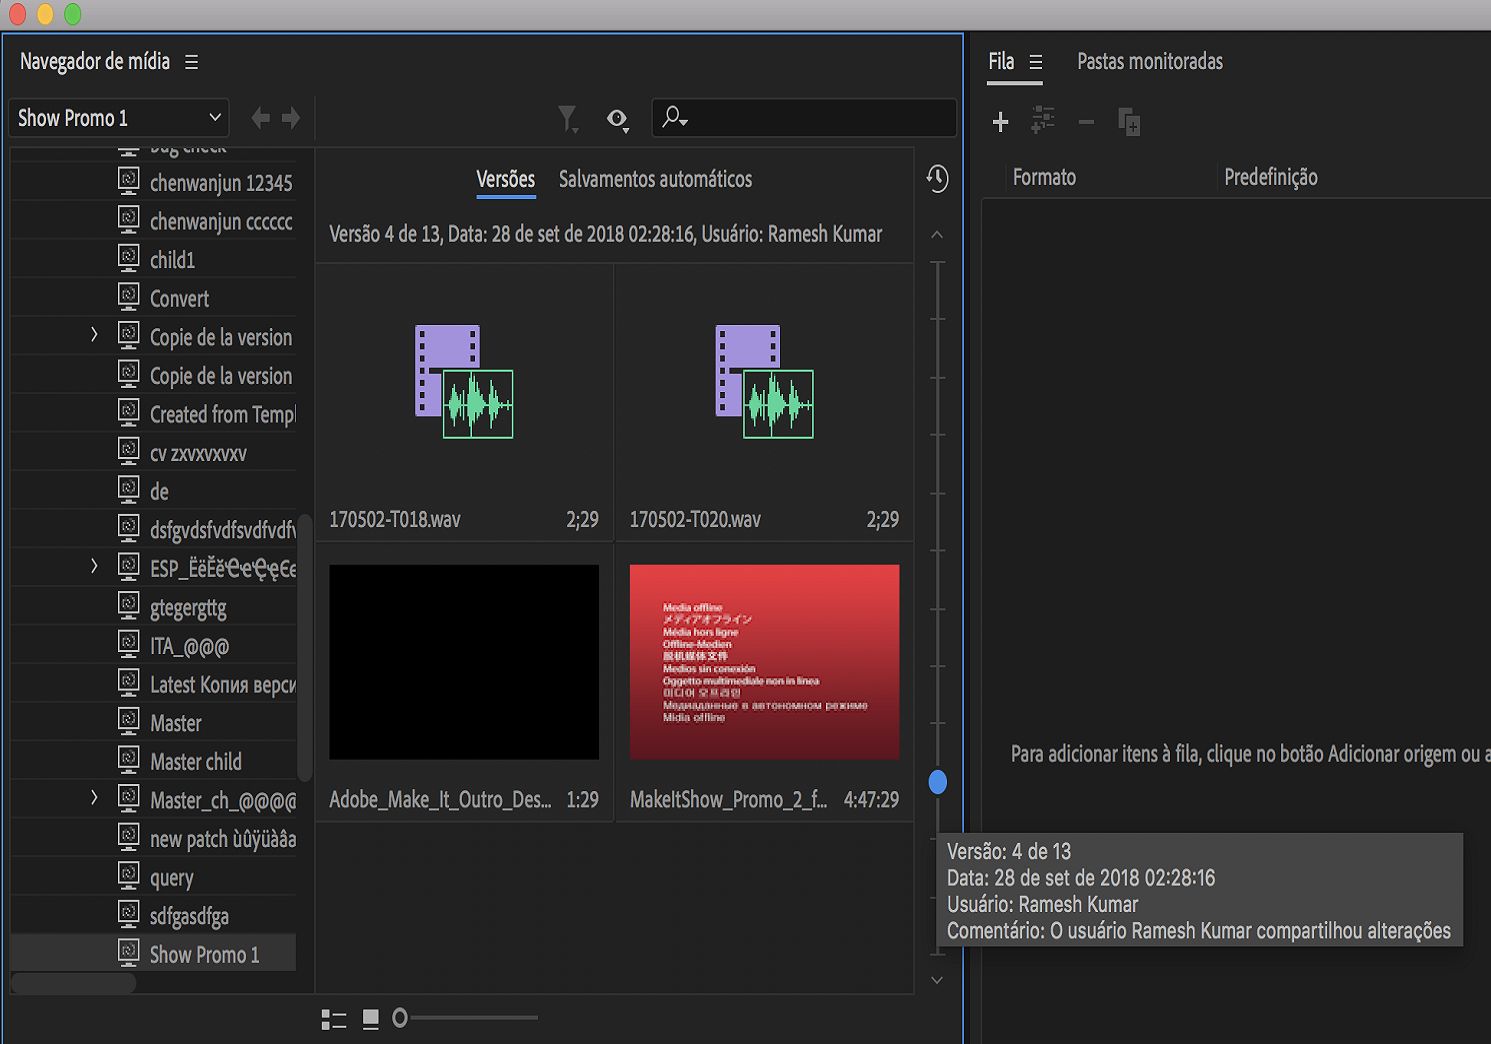Click the project icon beside Convert
Image resolution: width=1491 pixels, height=1044 pixels.
coord(129,296)
